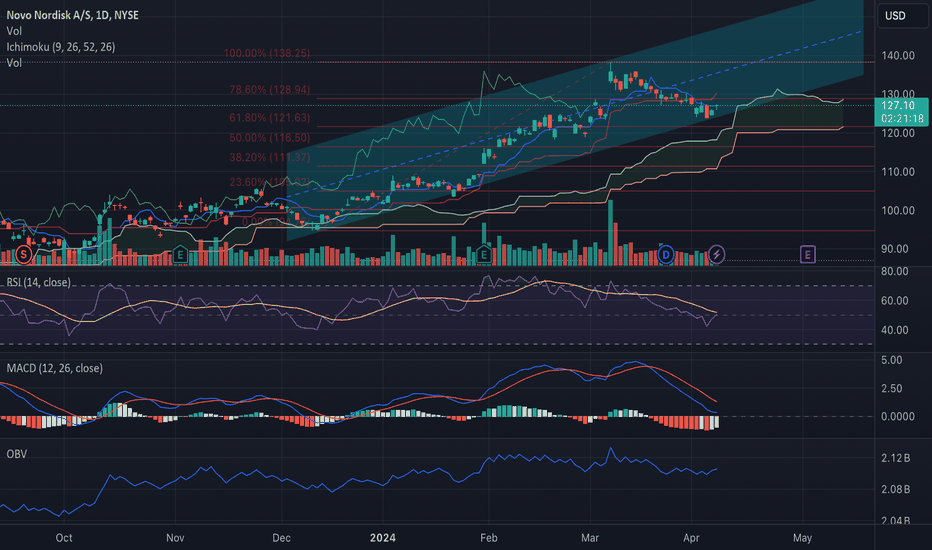Open the November earnings E marker
932x550 pixels.
(x=180, y=255)
